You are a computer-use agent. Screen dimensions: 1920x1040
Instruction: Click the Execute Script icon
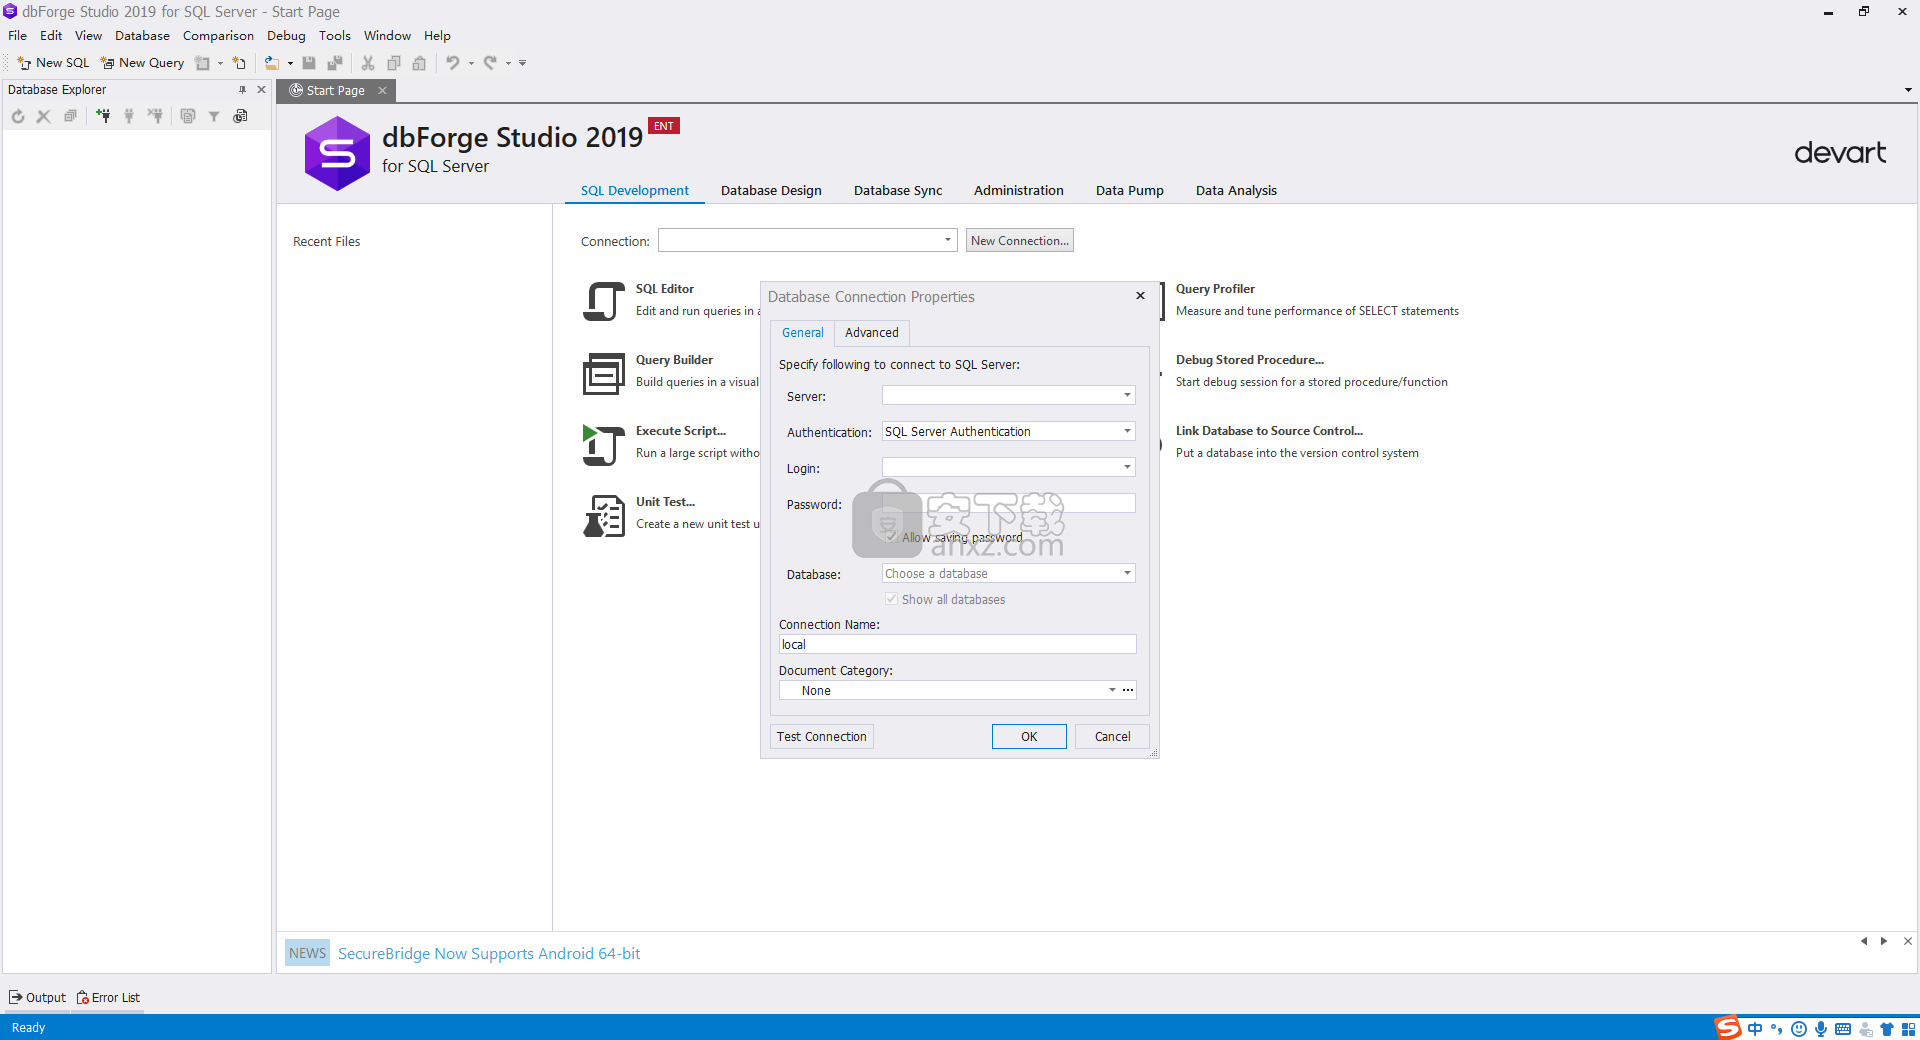[604, 445]
